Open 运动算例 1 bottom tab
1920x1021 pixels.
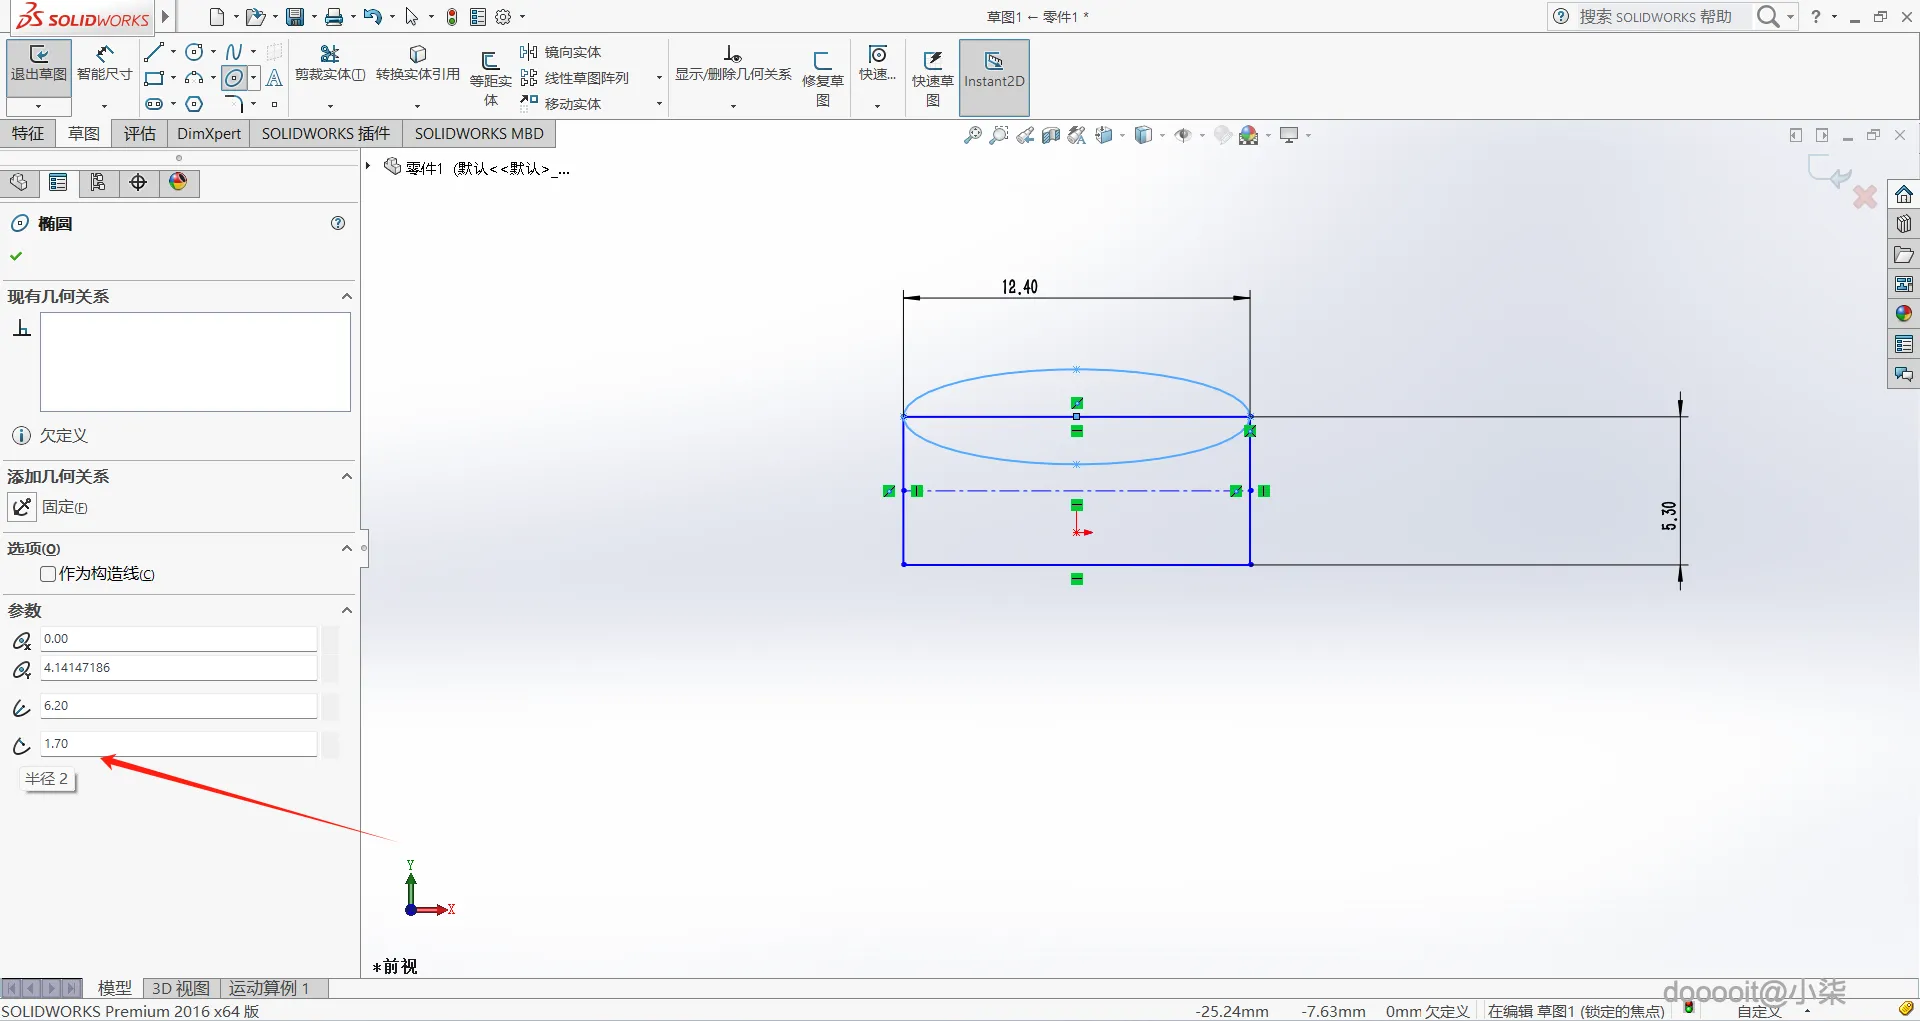(269, 988)
